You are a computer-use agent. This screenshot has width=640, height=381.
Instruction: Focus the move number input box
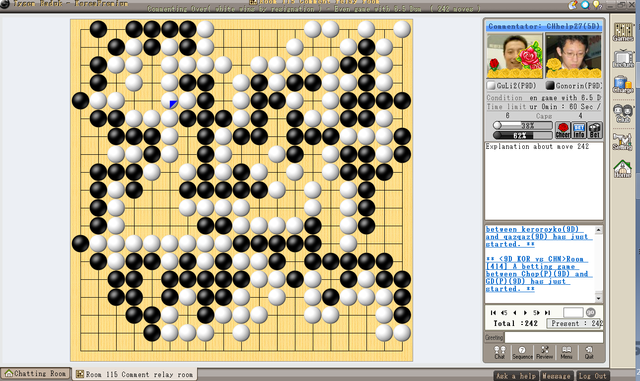573,312
